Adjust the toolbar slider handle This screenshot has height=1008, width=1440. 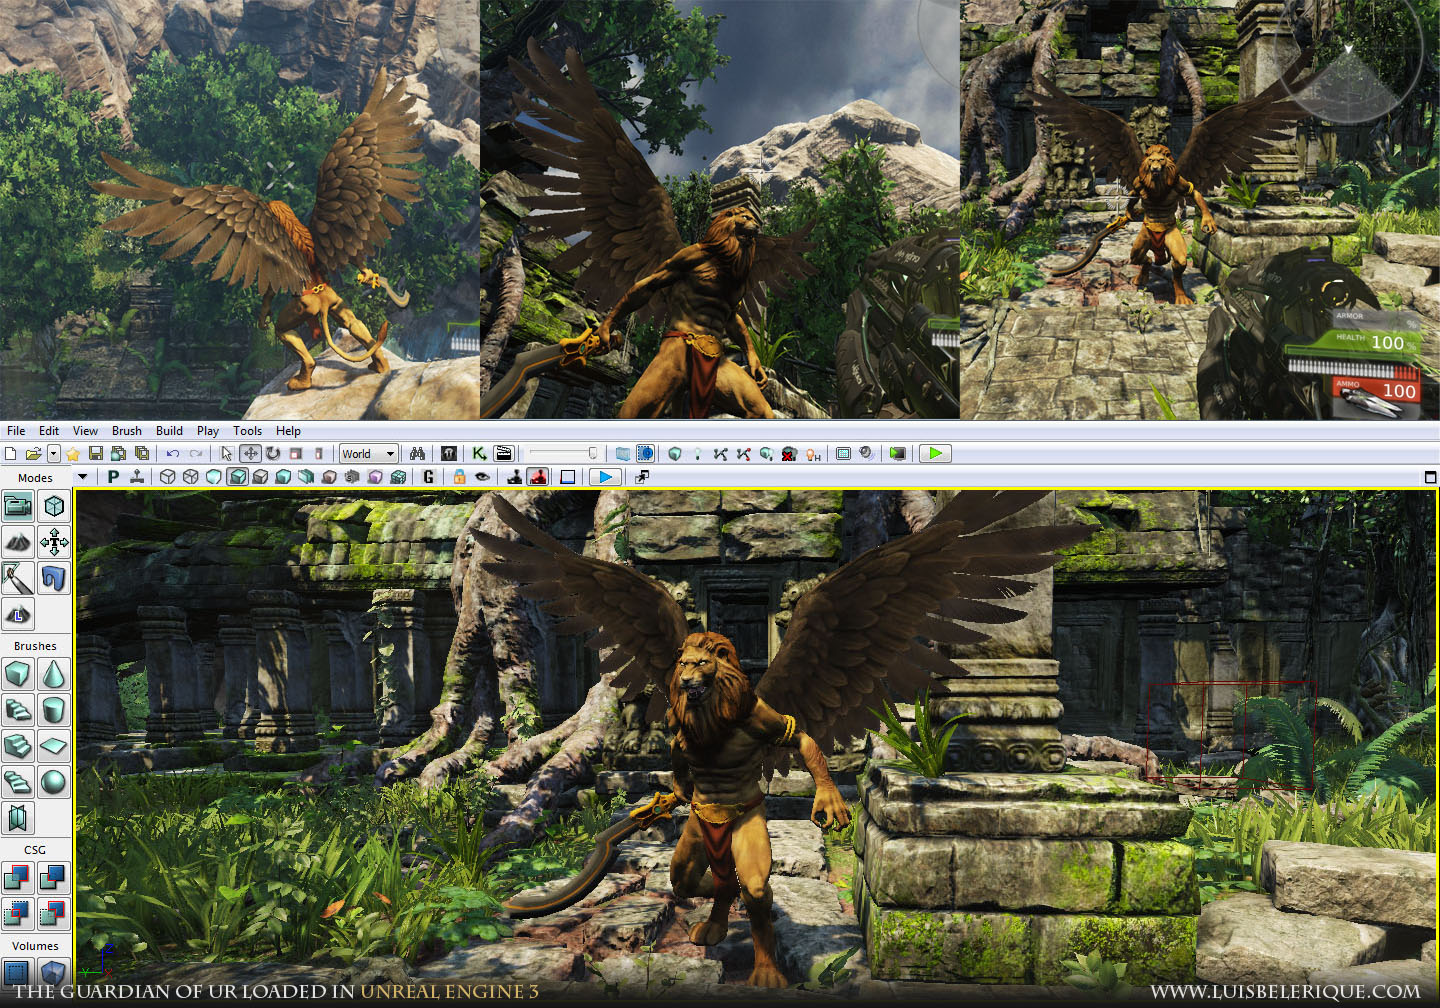tap(592, 454)
